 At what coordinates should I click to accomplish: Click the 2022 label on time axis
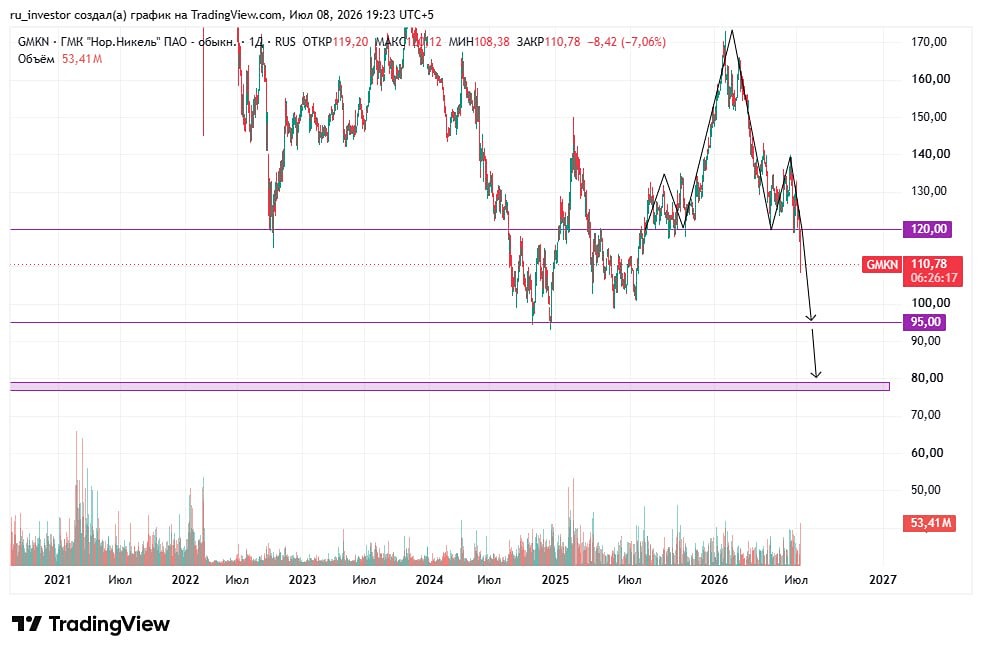click(185, 580)
